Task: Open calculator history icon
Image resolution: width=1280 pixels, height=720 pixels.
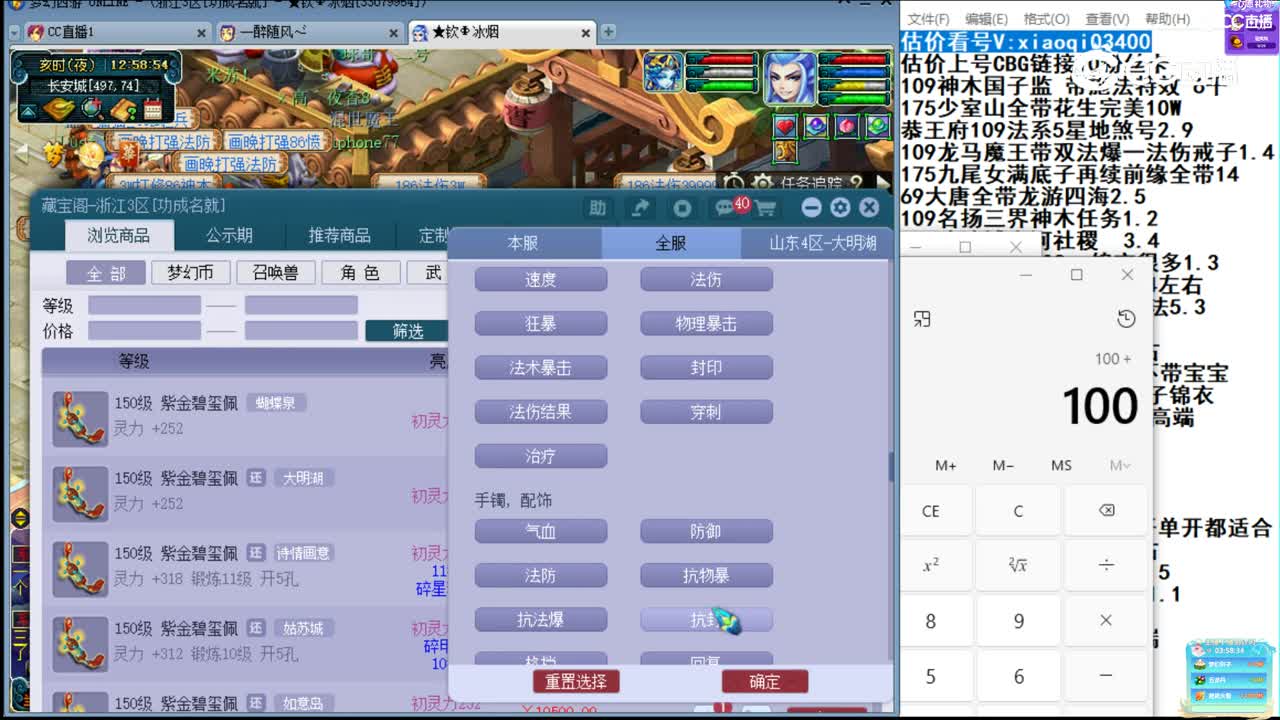Action: tap(1126, 319)
